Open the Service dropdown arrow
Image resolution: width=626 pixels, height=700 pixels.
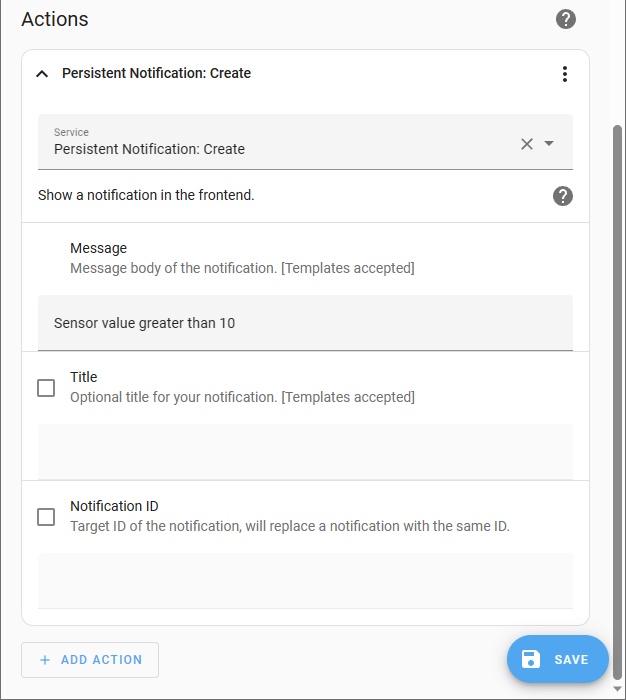pyautogui.click(x=549, y=144)
